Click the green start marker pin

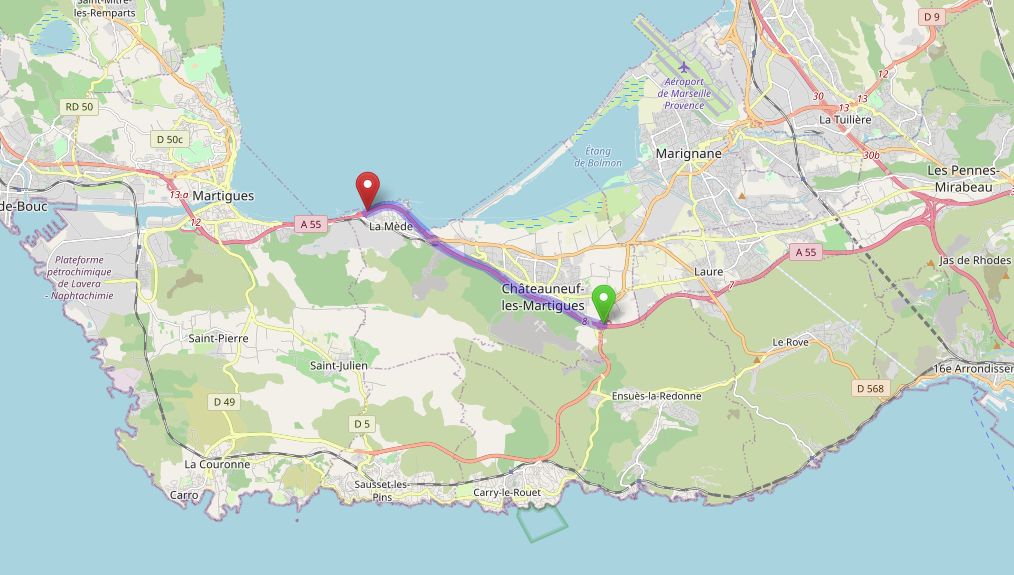coord(604,302)
